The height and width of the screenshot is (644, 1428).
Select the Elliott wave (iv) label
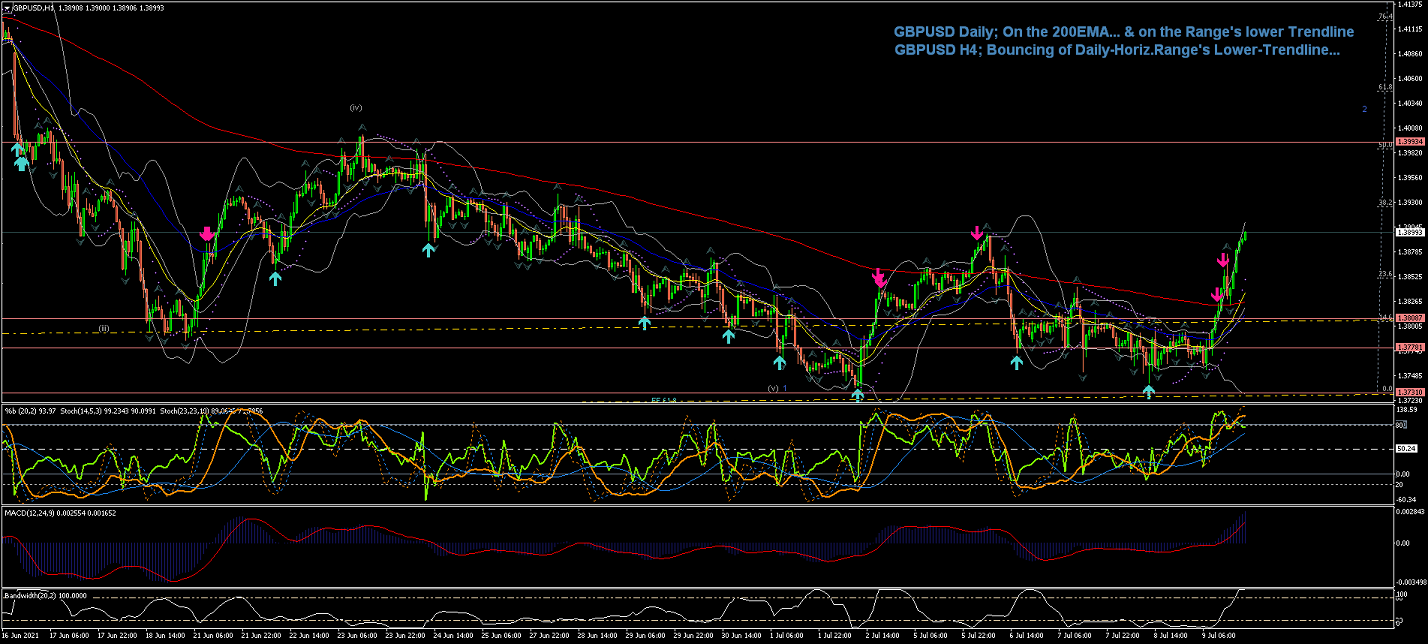tap(355, 107)
